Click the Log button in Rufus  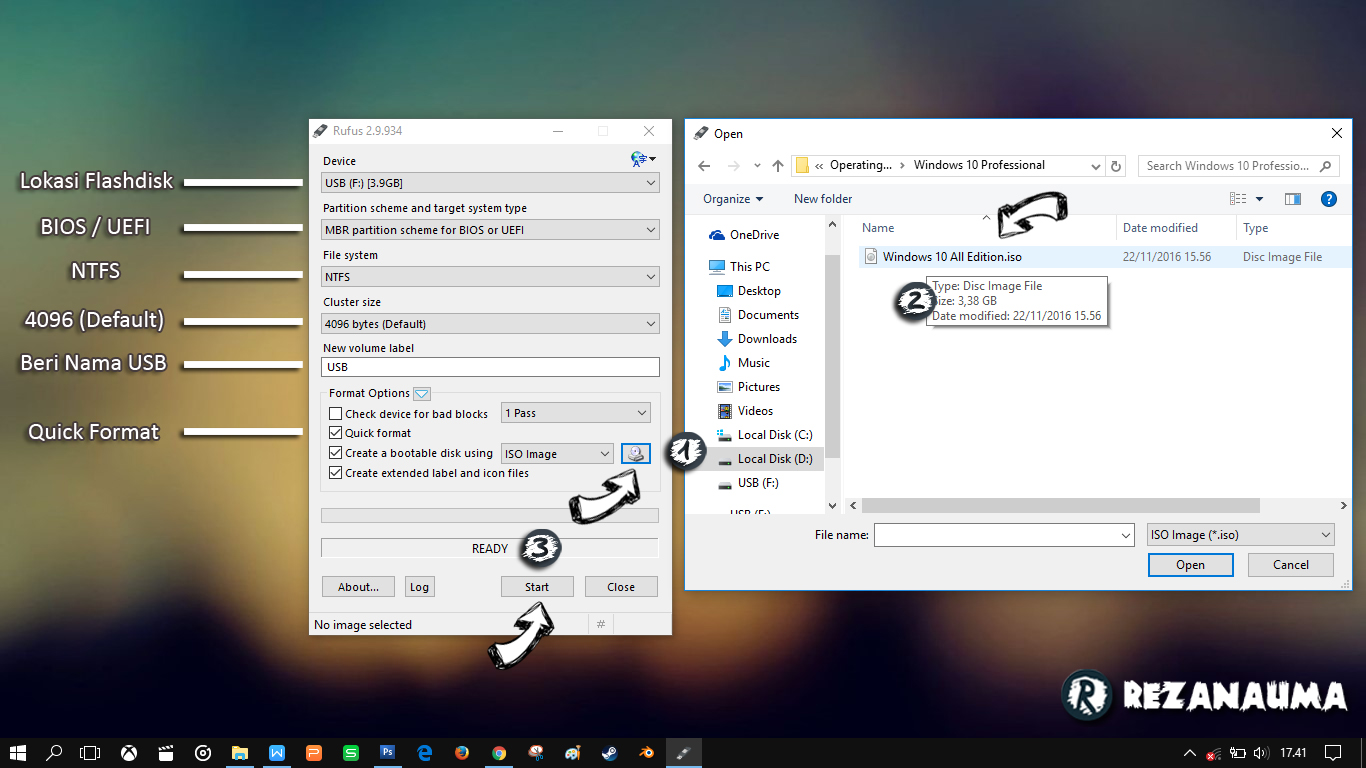coord(419,587)
